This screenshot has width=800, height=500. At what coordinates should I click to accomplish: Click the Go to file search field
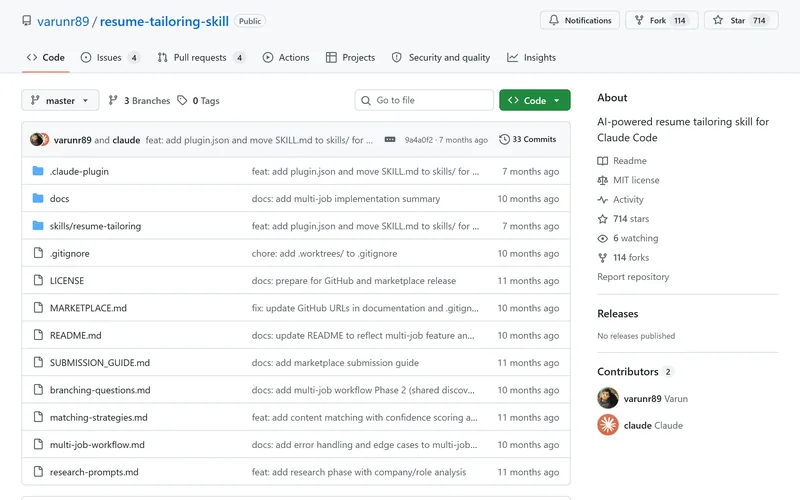click(x=424, y=101)
